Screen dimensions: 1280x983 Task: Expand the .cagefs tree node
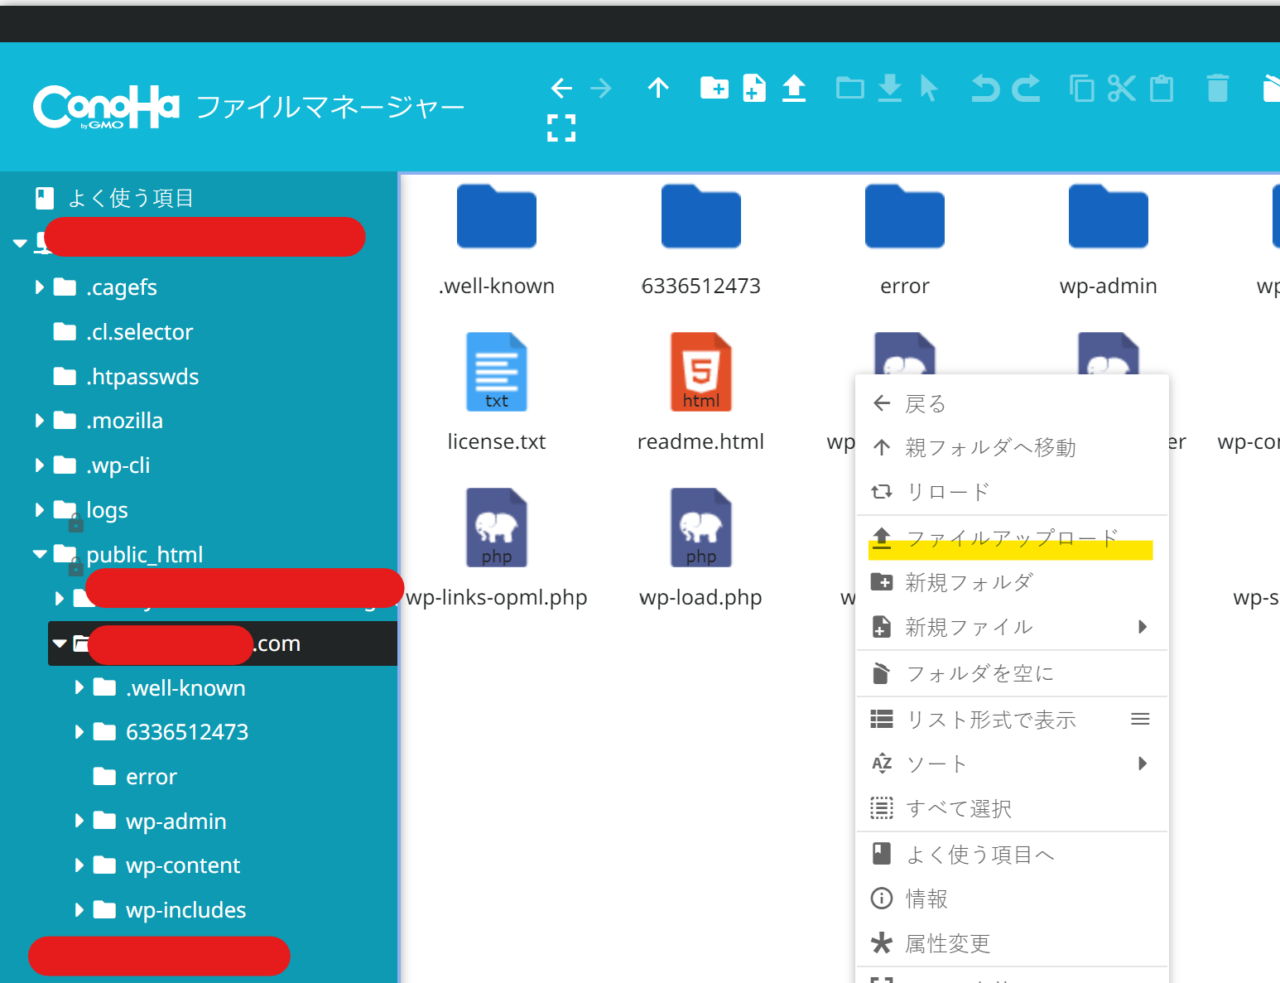click(39, 287)
